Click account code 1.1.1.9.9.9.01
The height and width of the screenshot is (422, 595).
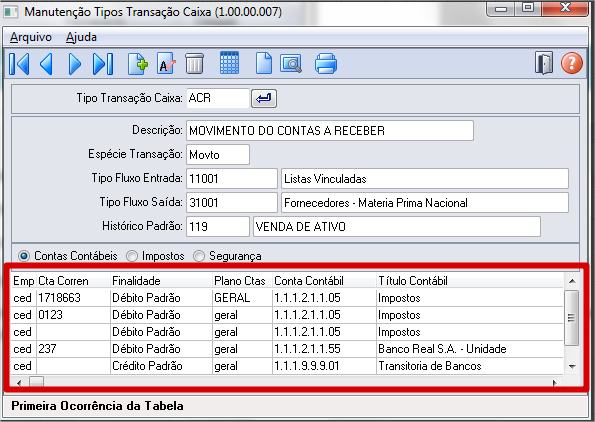324,366
